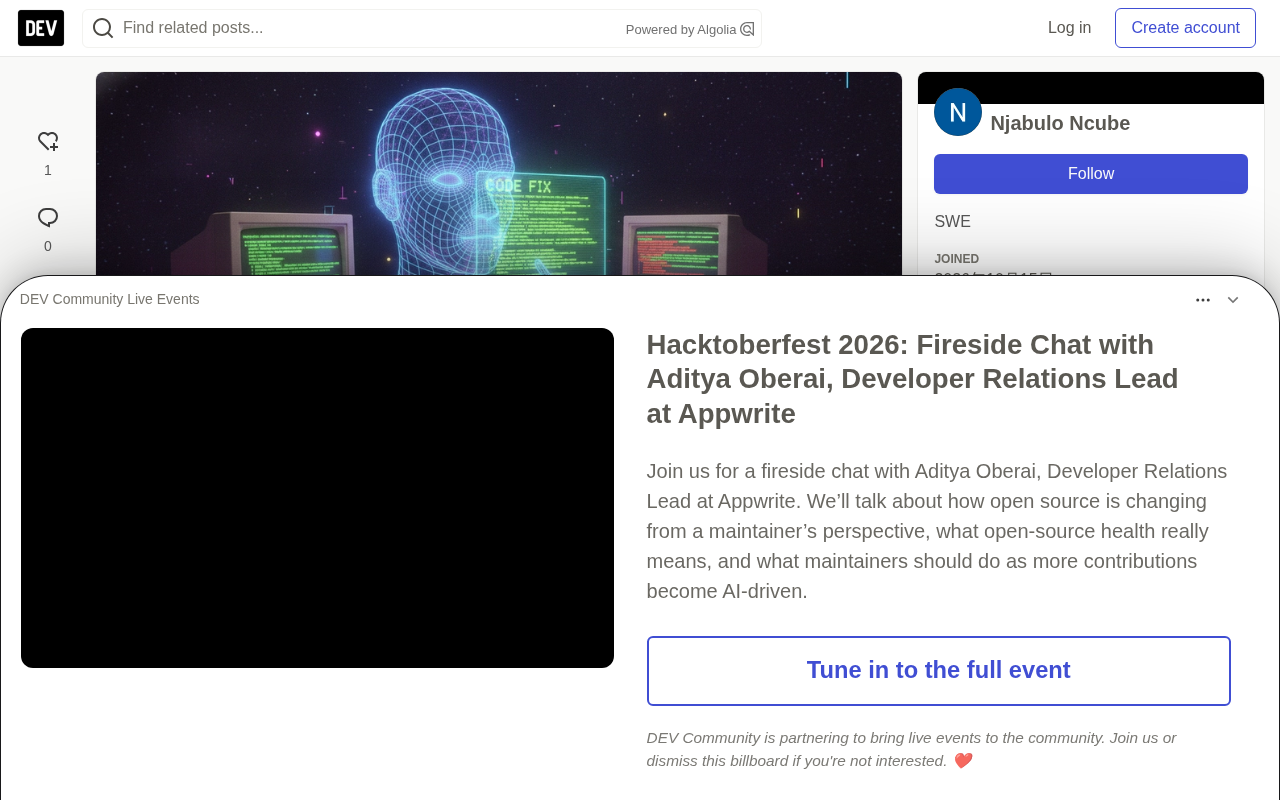Open the billboard three-dots options menu
The image size is (1280, 800).
pos(1203,300)
